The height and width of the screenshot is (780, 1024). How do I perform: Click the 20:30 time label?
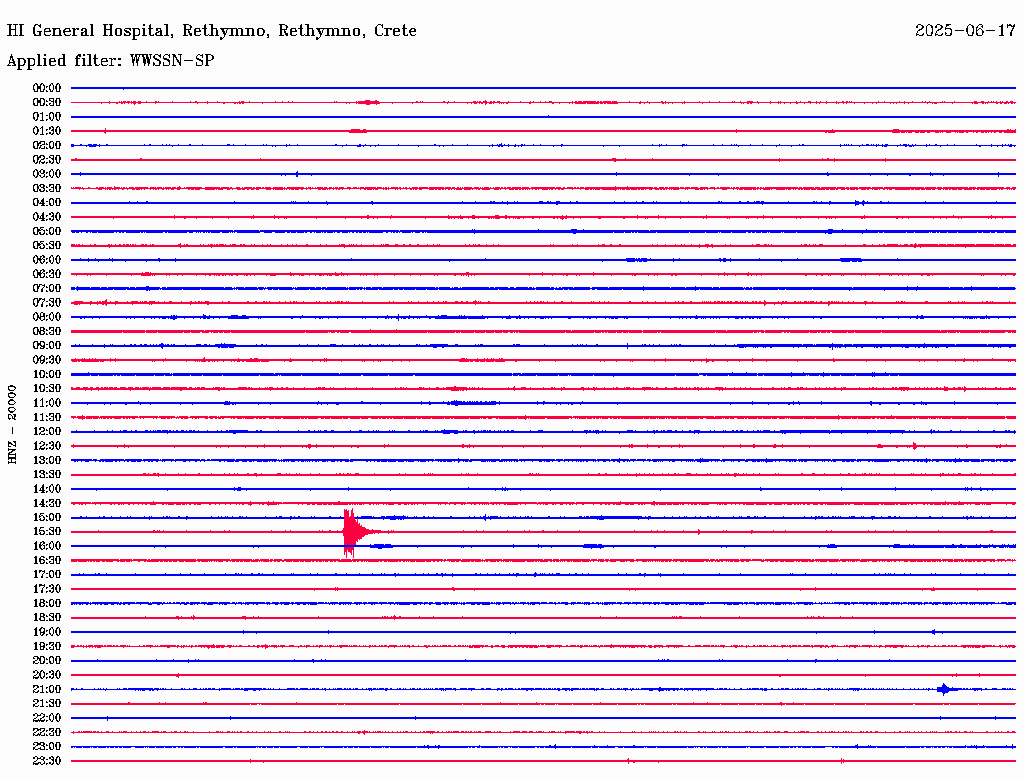tap(46, 675)
